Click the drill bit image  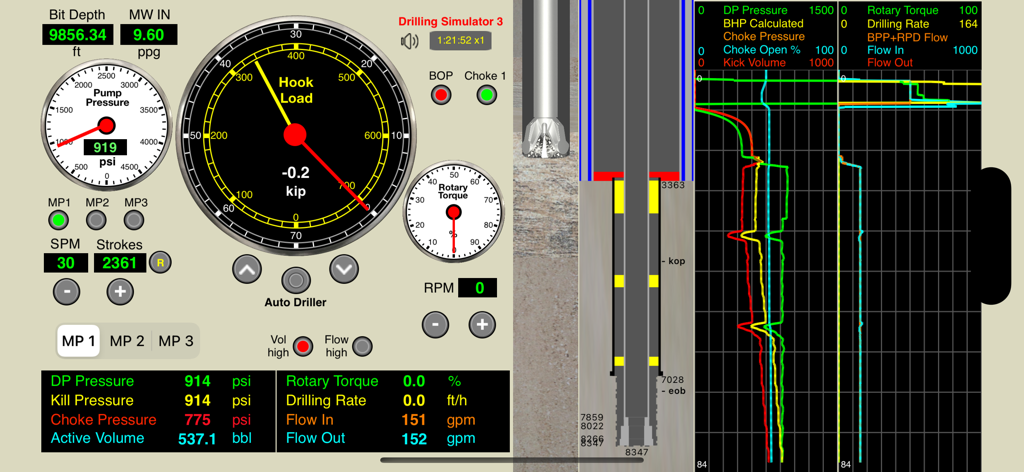pos(545,139)
